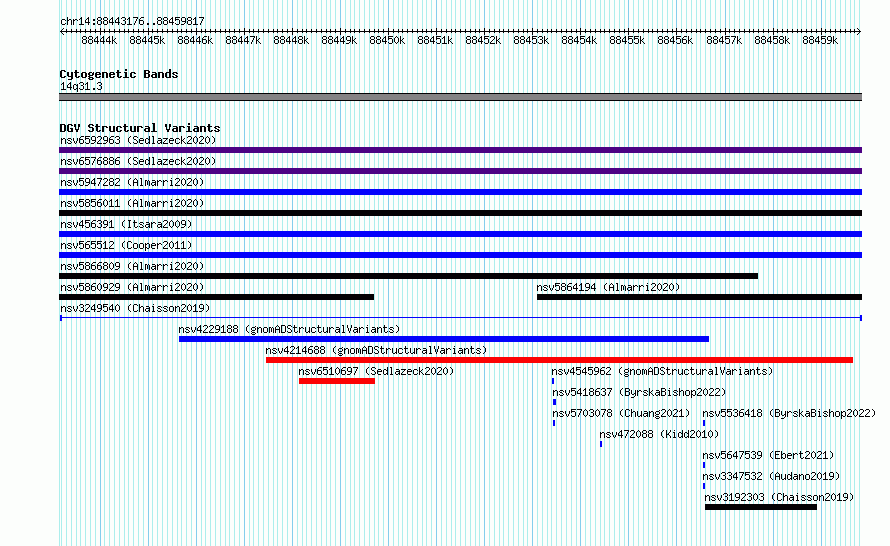Click the 88450k ruler tick label

click(387, 40)
